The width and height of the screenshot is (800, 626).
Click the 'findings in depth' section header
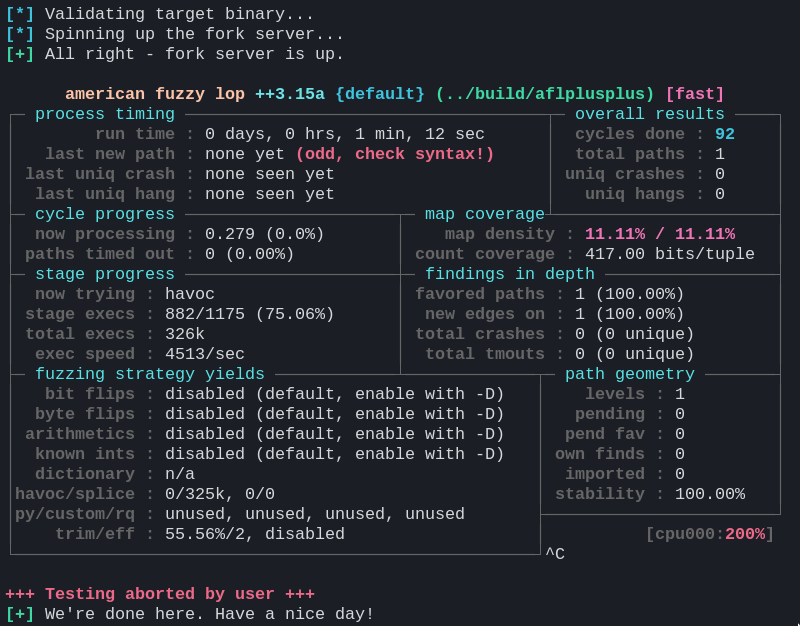[510, 273]
